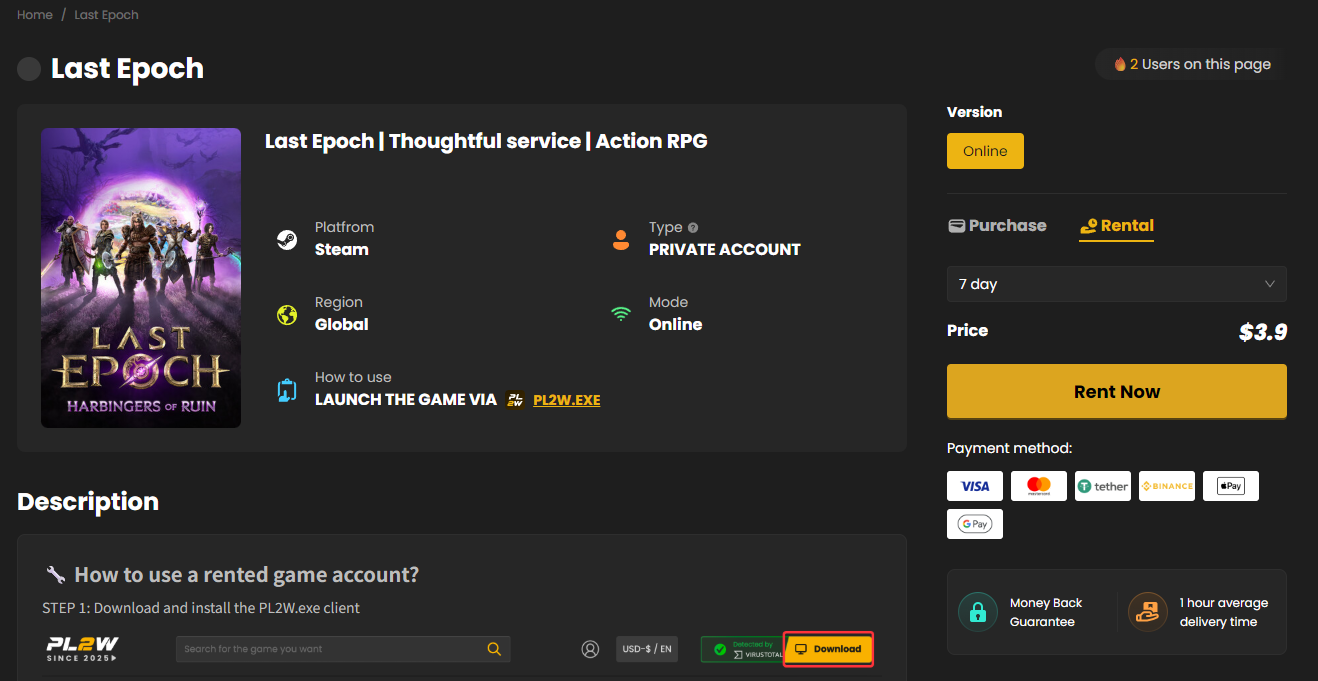Image resolution: width=1318 pixels, height=681 pixels.
Task: Click the flame icon in users counter
Action: (x=1120, y=64)
